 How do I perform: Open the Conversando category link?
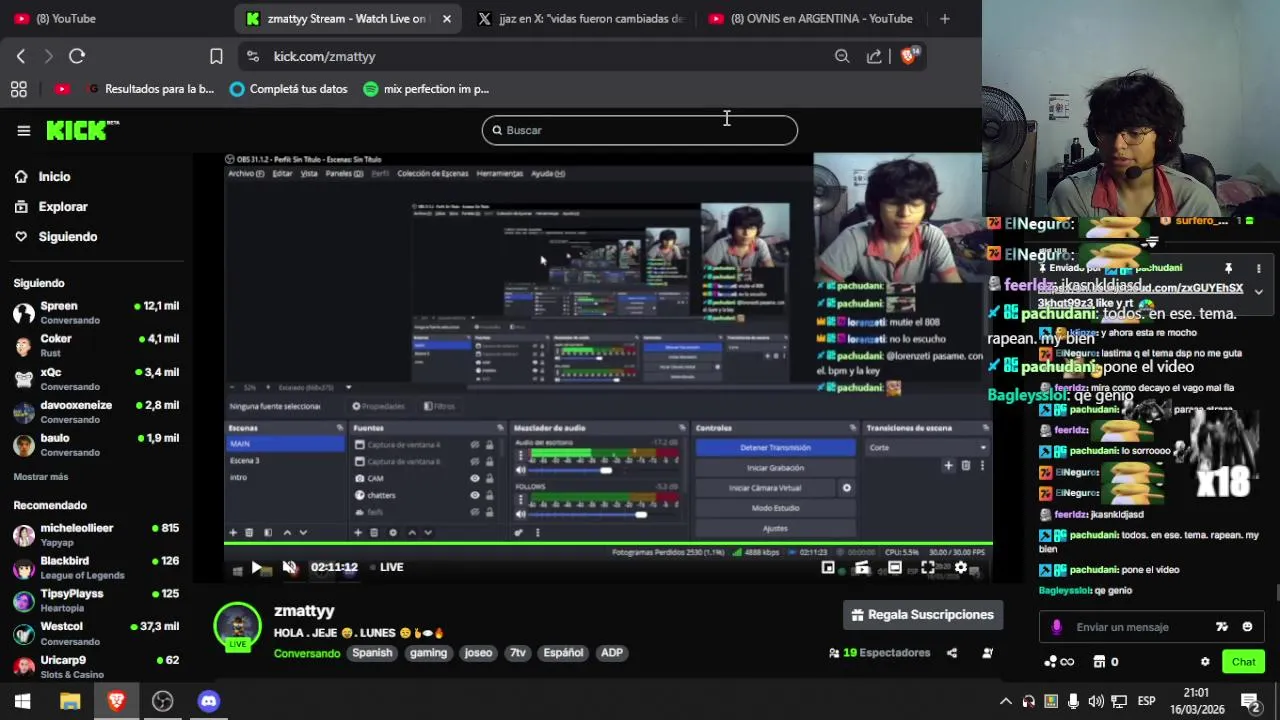(x=307, y=653)
